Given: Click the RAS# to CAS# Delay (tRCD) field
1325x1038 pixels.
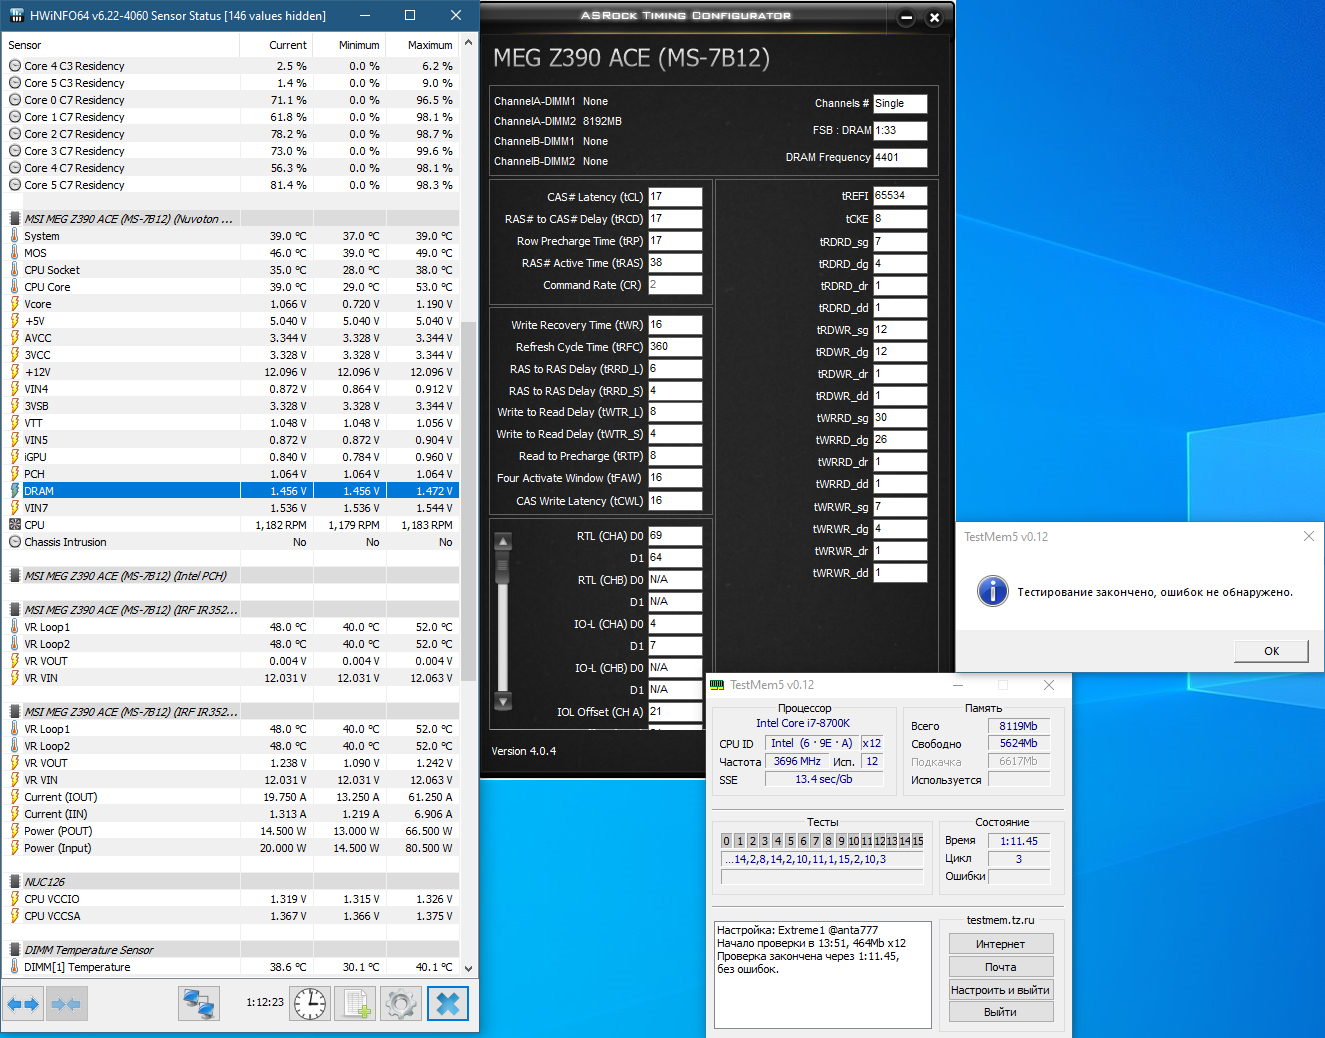Looking at the screenshot, I should pyautogui.click(x=675, y=219).
